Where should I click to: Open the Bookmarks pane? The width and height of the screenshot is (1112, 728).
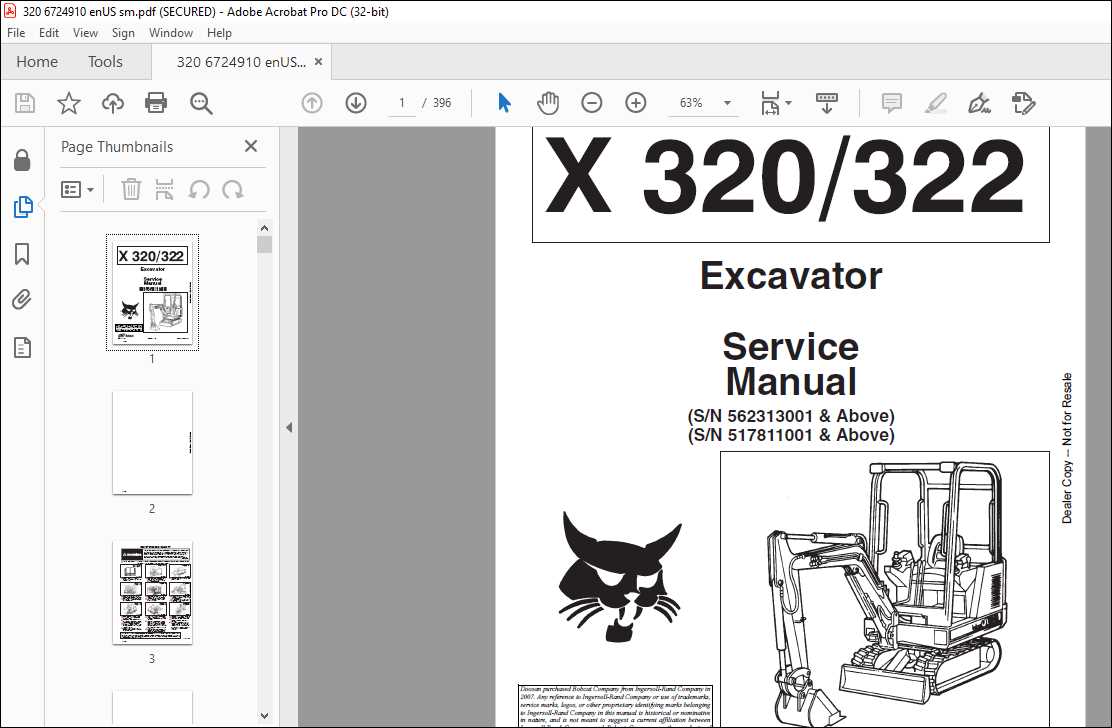22,254
